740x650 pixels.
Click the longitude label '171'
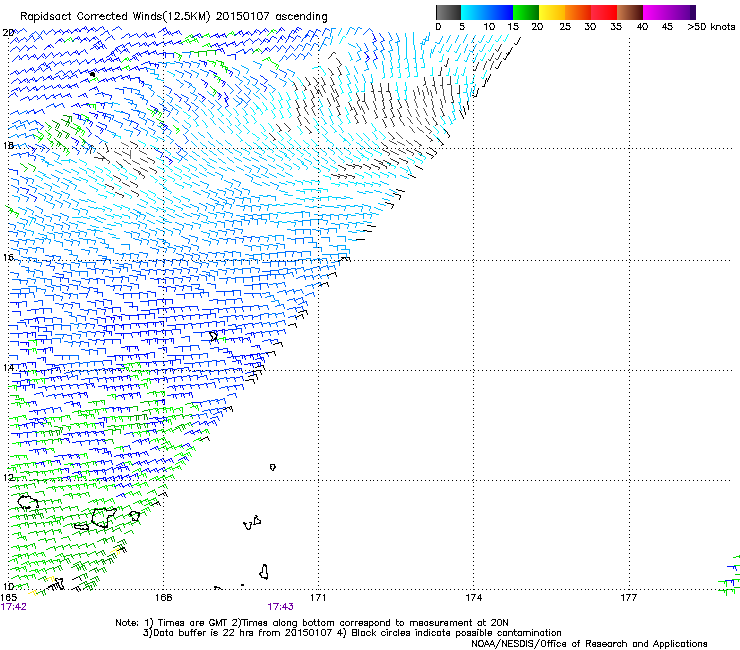318,598
